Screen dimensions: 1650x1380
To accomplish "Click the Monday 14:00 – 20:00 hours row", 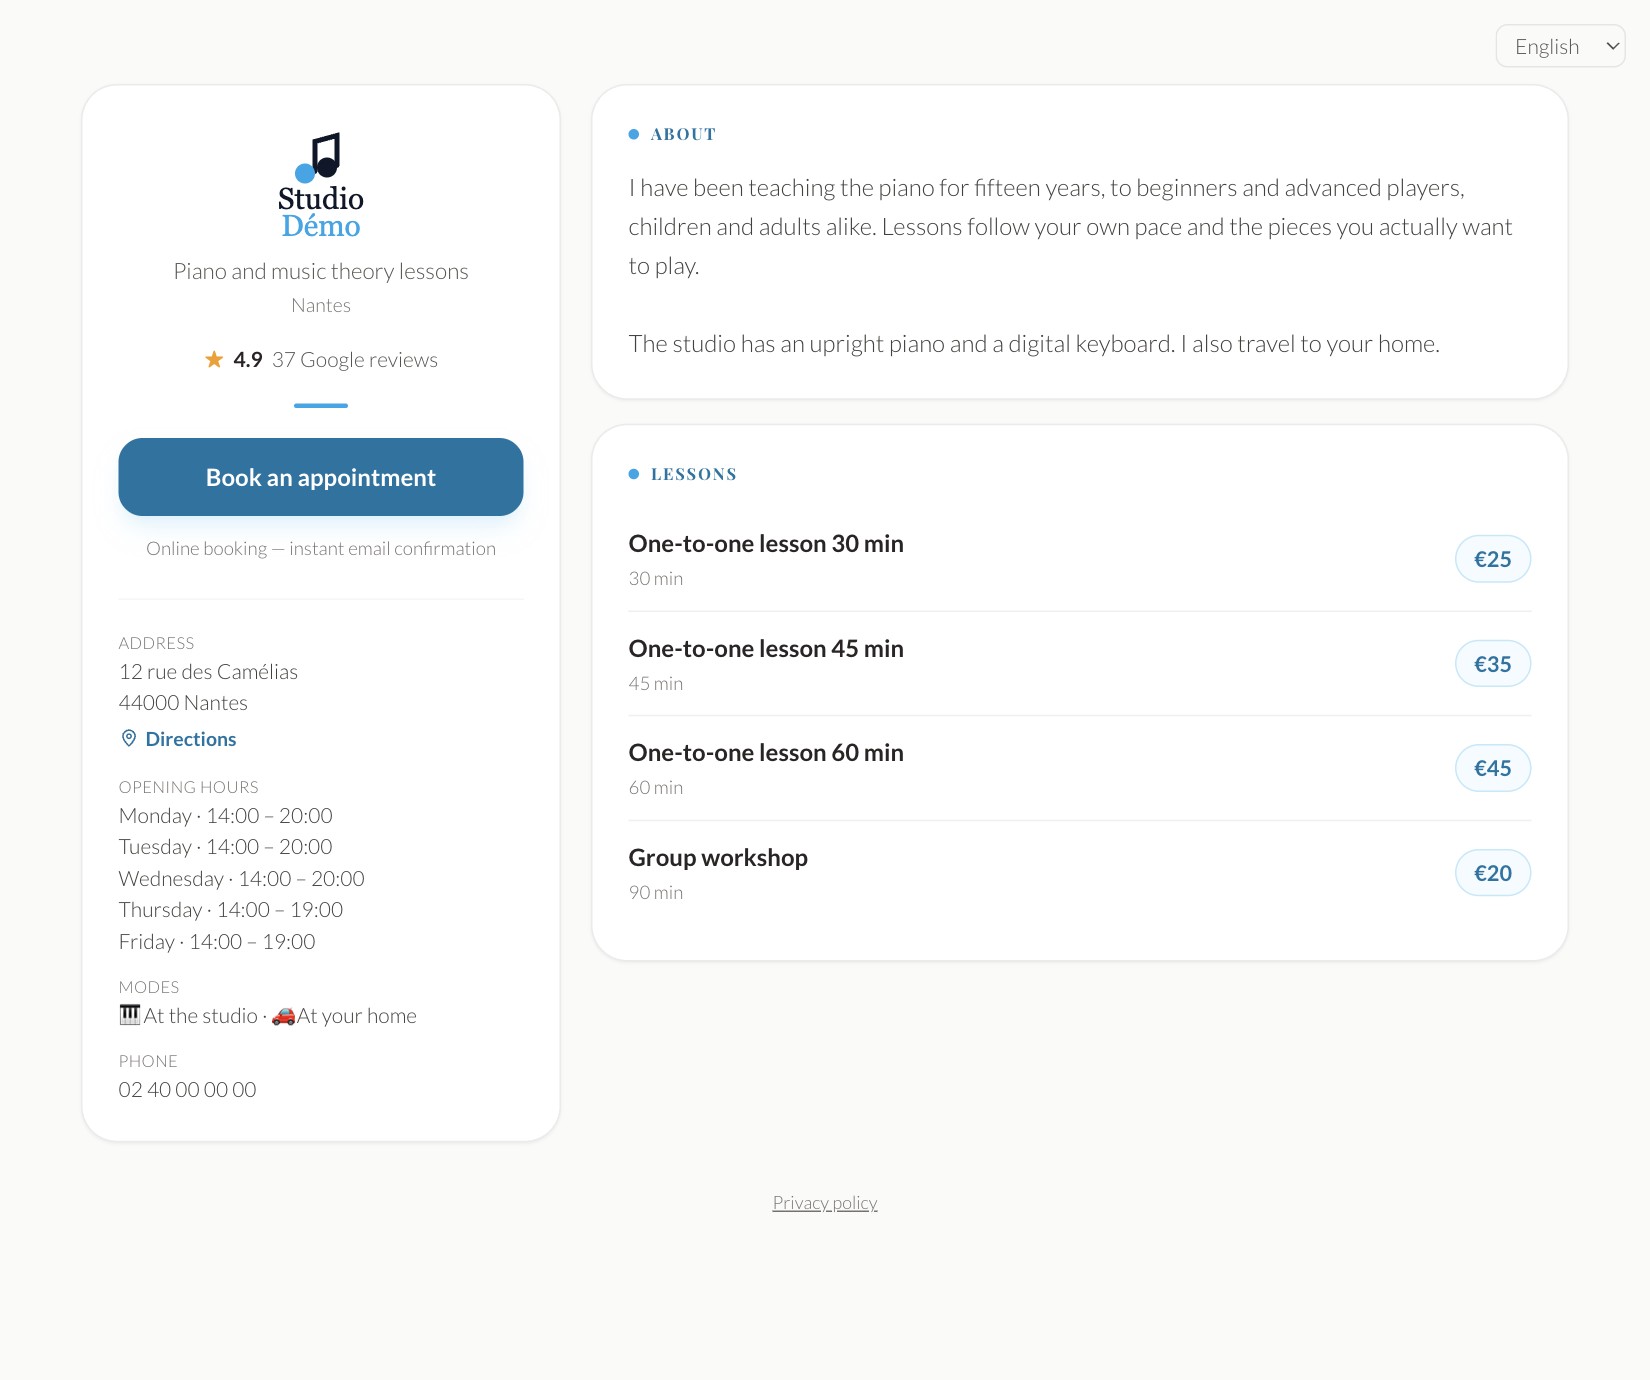I will (x=226, y=816).
